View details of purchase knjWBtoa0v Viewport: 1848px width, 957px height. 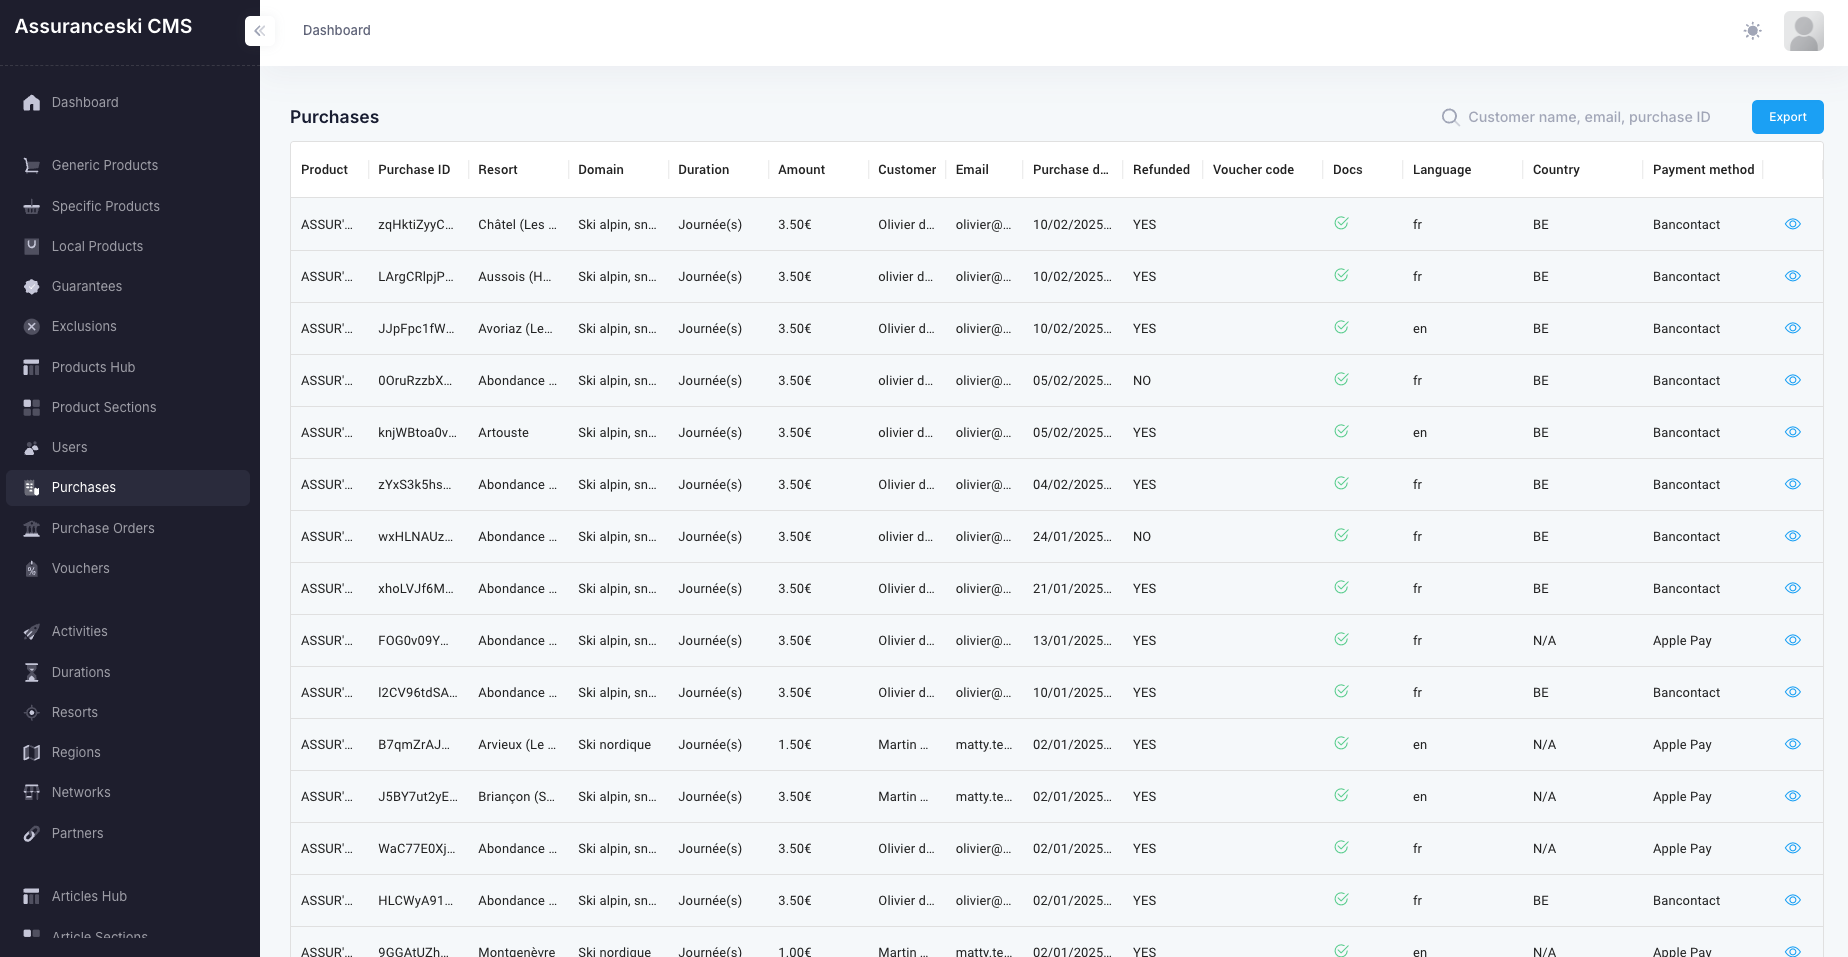click(x=1792, y=432)
